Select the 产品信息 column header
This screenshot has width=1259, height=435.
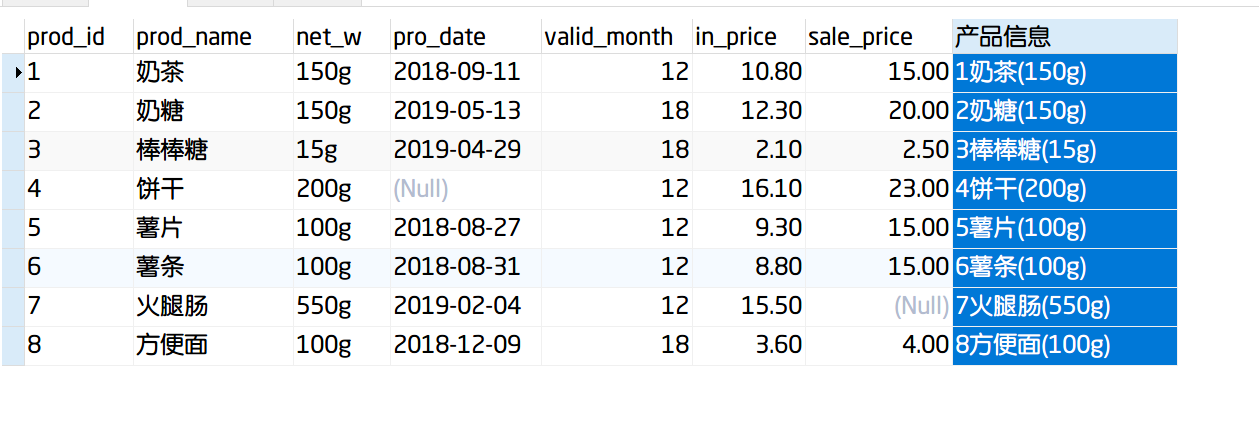[1065, 37]
